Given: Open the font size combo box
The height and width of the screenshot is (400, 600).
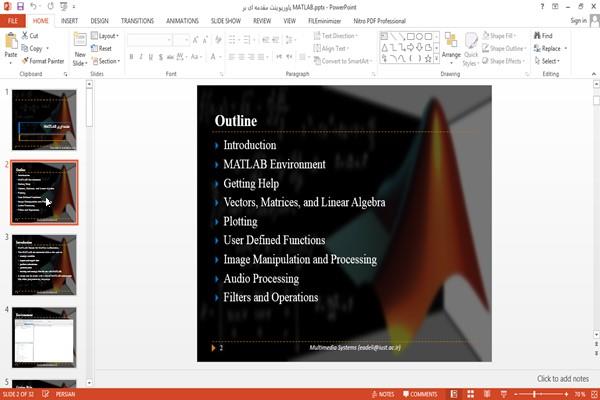Looking at the screenshot, I should (181, 40).
